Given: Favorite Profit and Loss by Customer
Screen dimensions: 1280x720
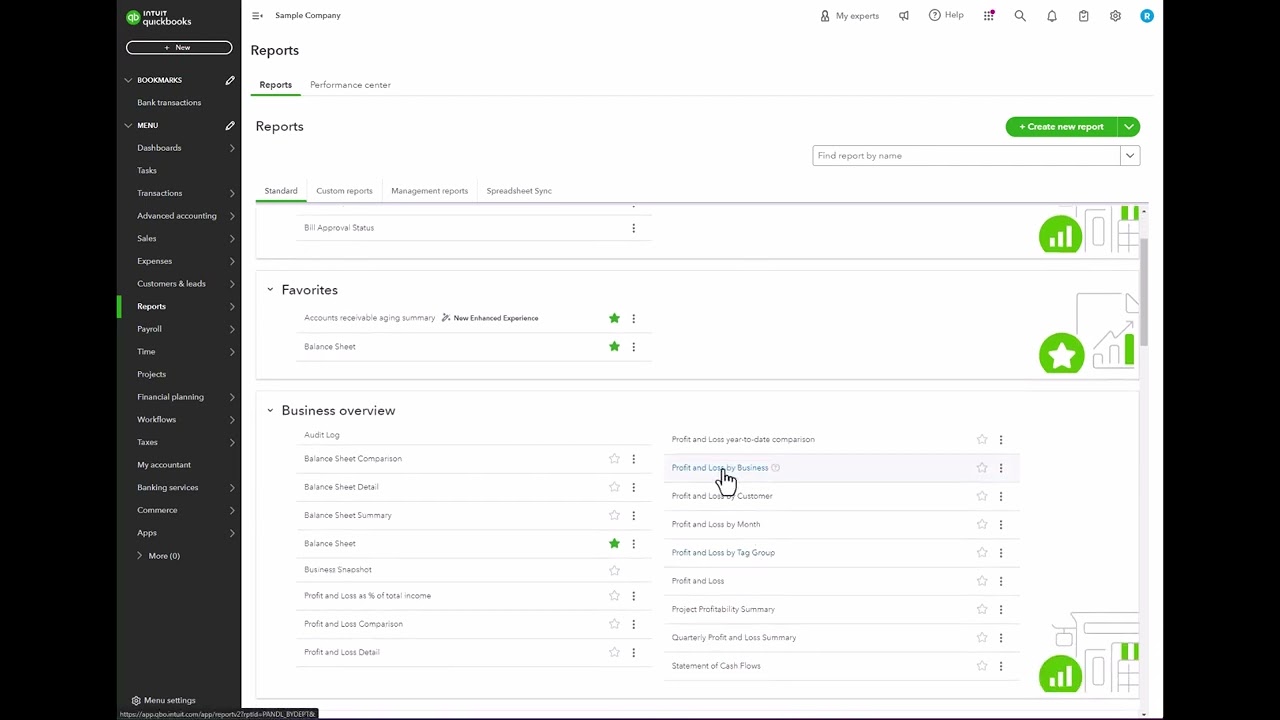Looking at the screenshot, I should (982, 496).
